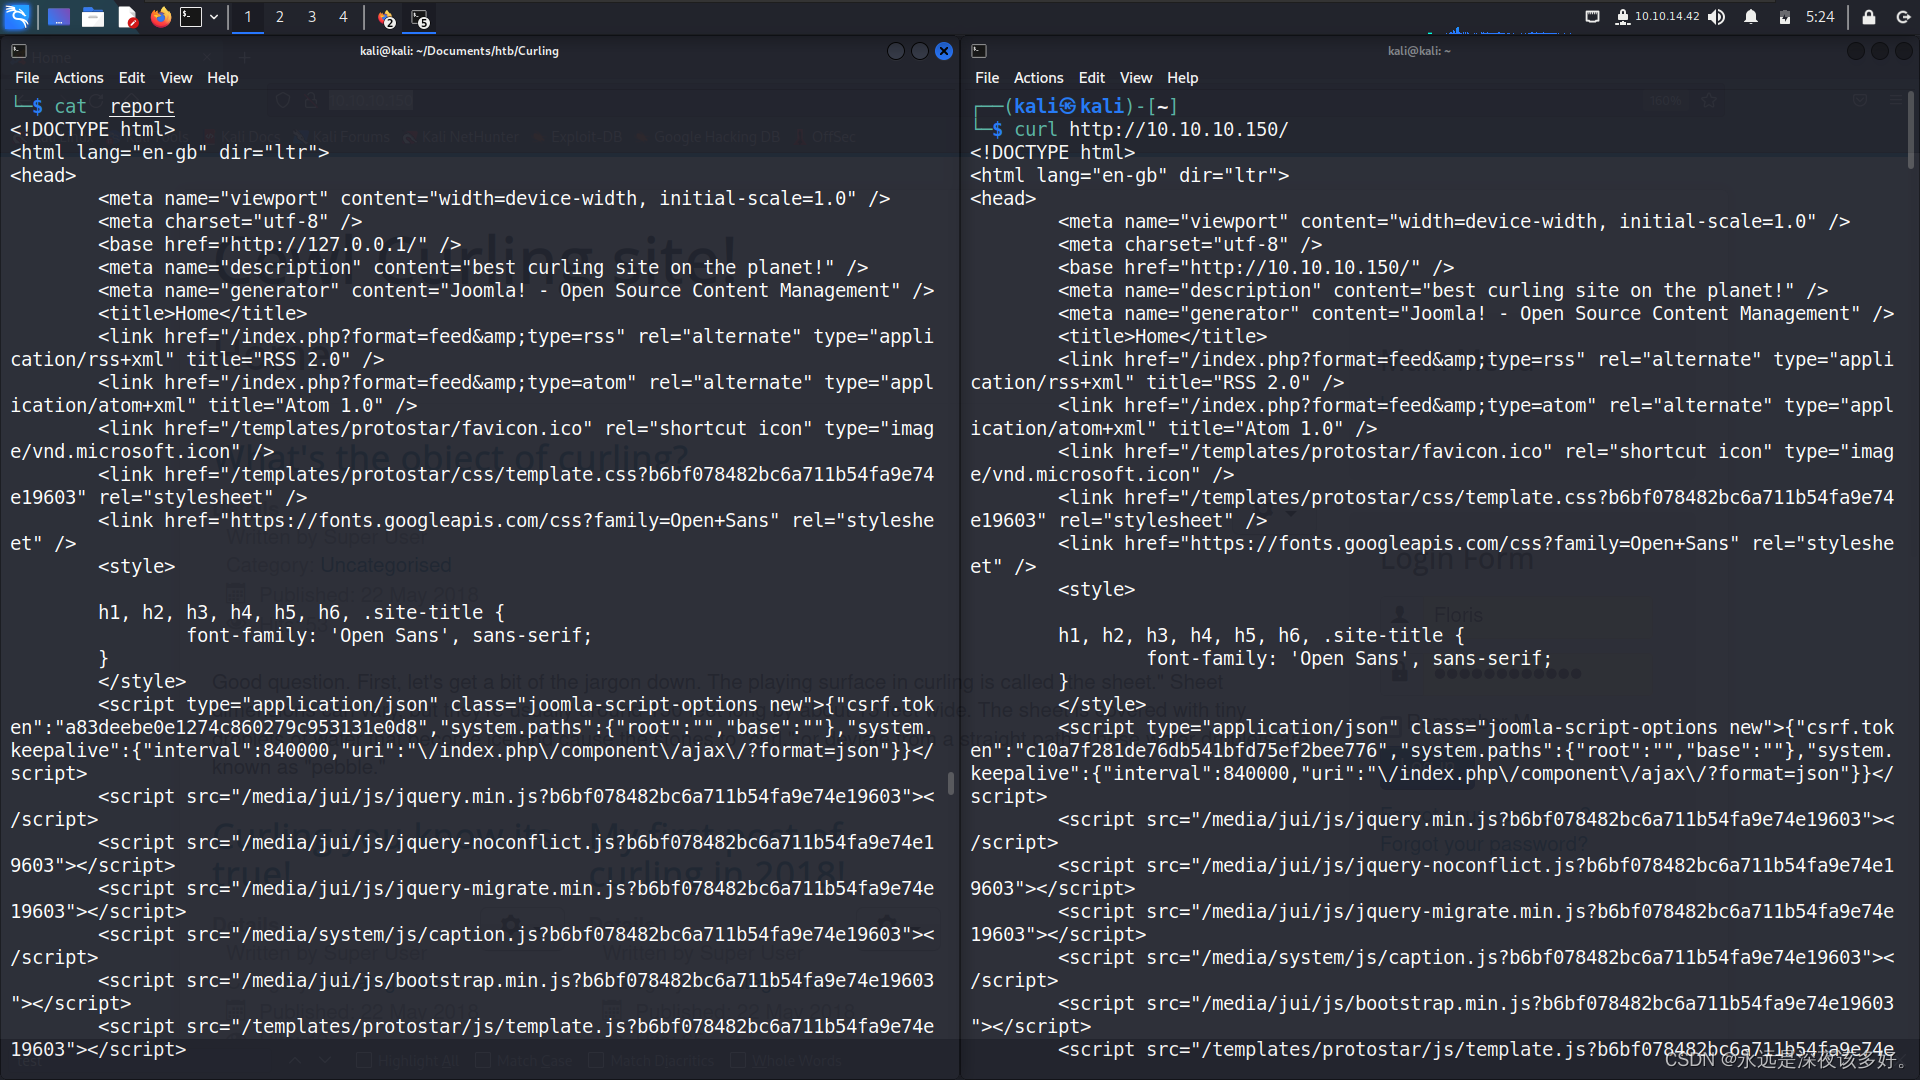Open View menu in the right terminal
The image size is (1920, 1080).
pyautogui.click(x=1135, y=78)
